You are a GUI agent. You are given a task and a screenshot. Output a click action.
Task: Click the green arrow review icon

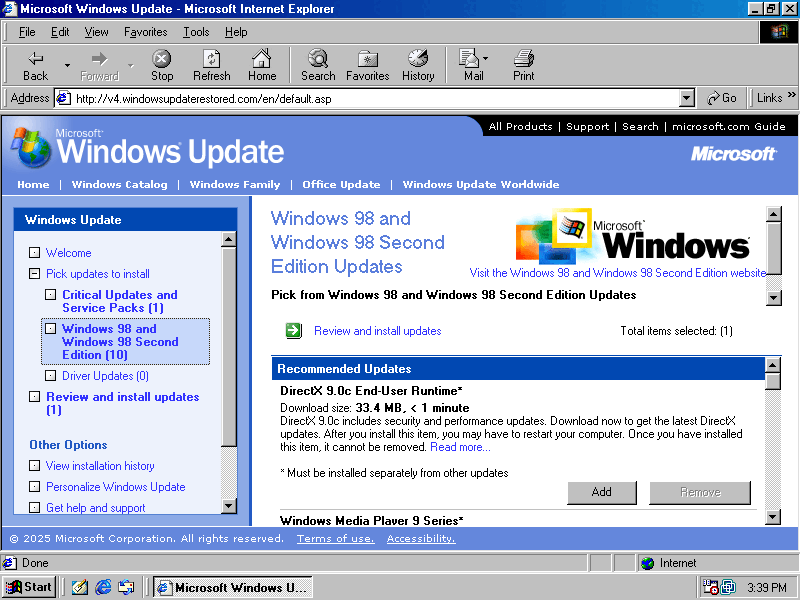[293, 331]
